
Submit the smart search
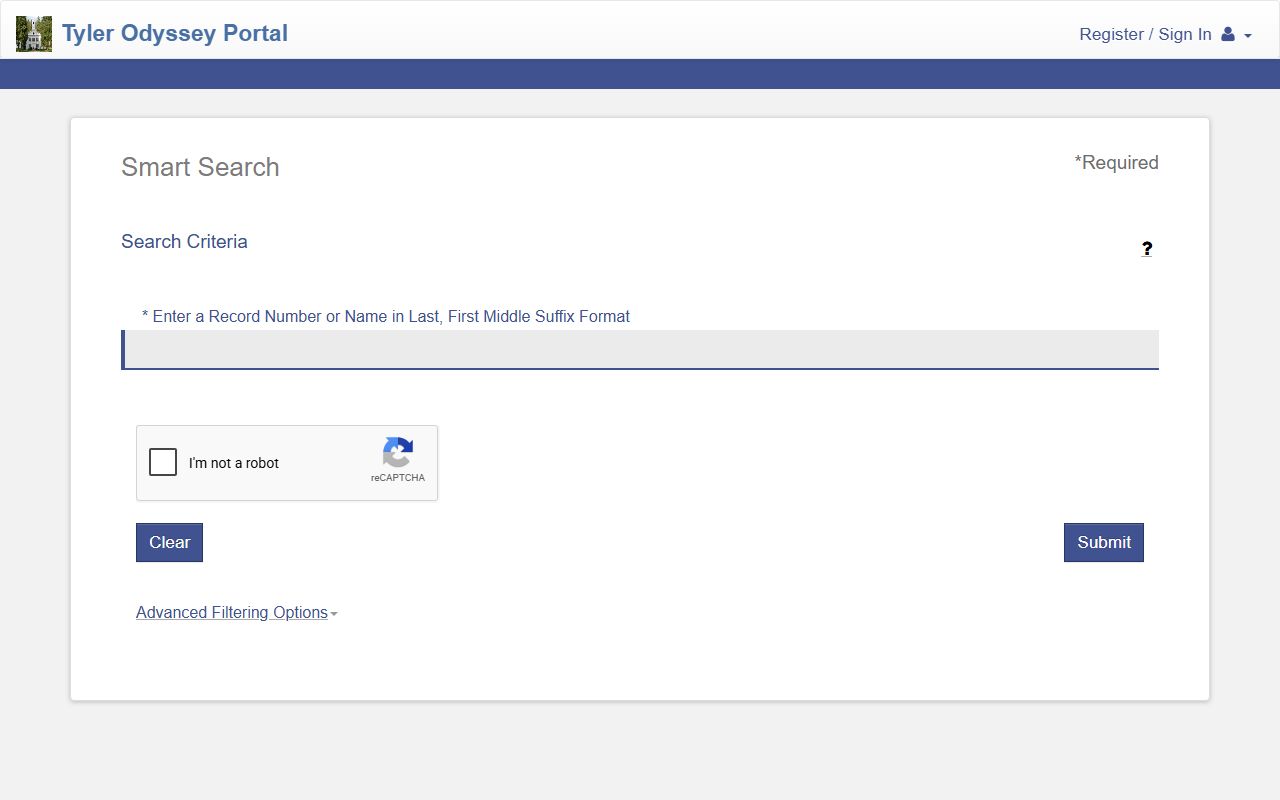(1104, 542)
